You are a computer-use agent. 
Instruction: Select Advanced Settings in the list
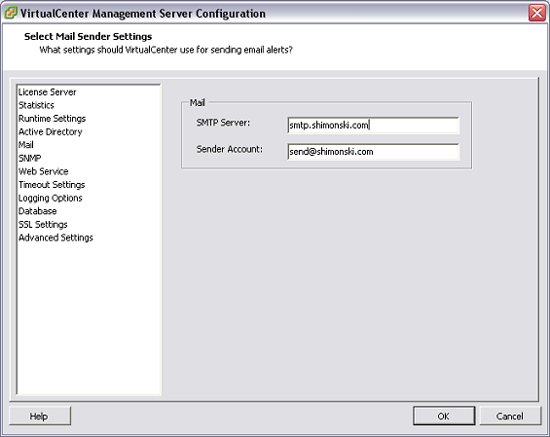[x=56, y=238]
